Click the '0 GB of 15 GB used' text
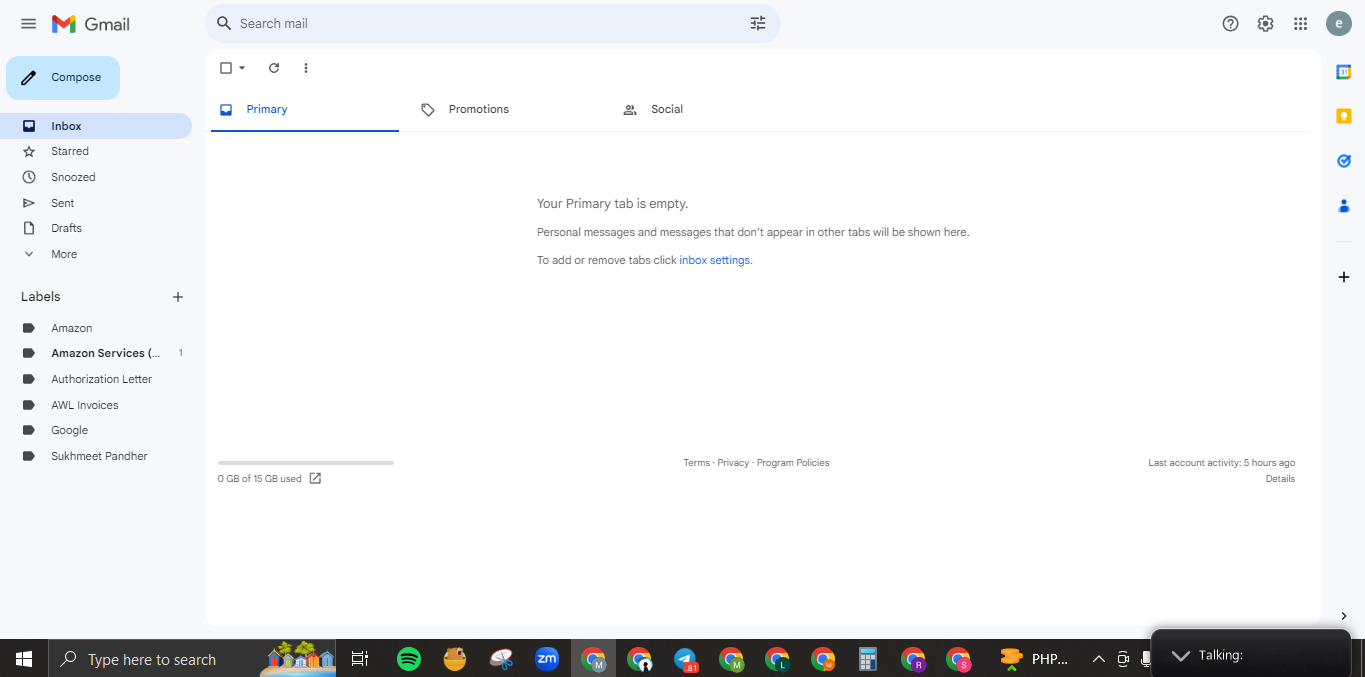This screenshot has height=677, width=1365. coord(259,479)
